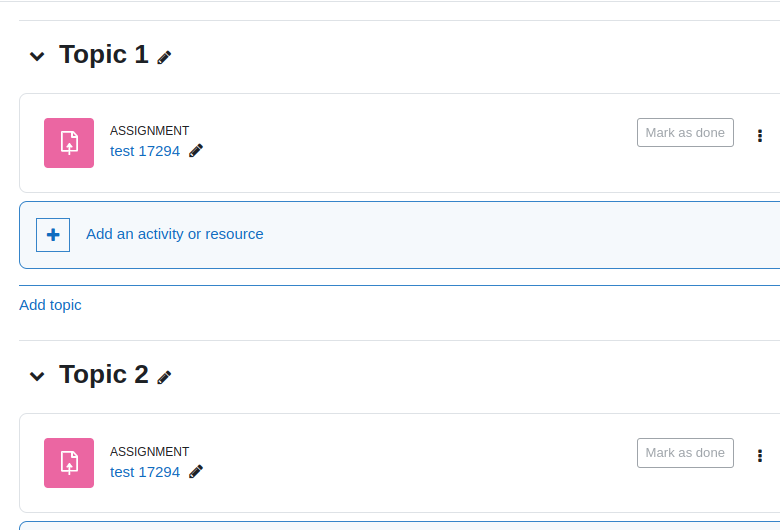
Task: Open three-dot menu for Topic 2 assignment
Action: (x=760, y=455)
